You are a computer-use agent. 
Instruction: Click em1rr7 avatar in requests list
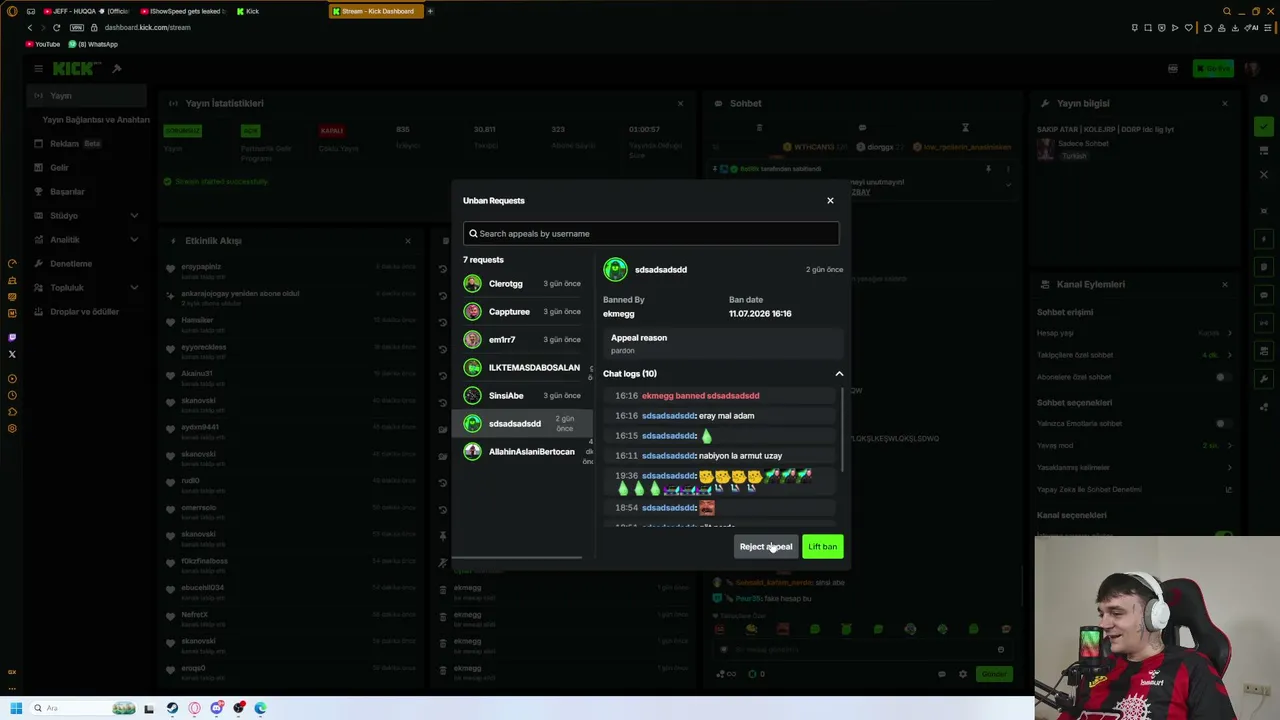click(x=472, y=339)
